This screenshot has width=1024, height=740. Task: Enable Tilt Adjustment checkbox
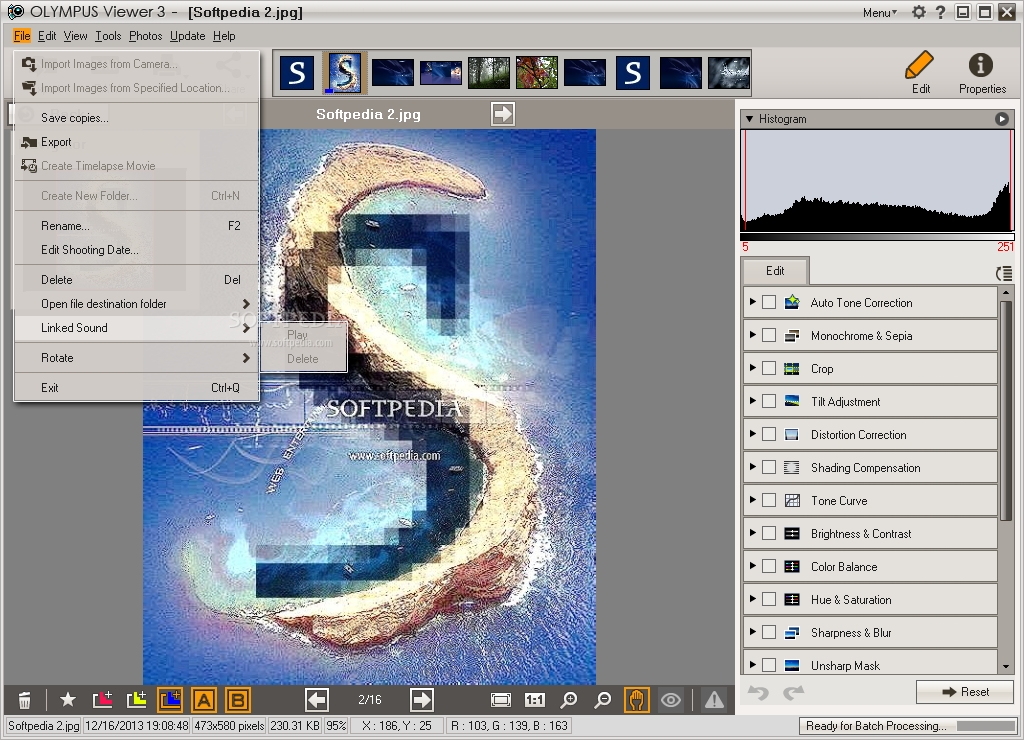tap(769, 401)
